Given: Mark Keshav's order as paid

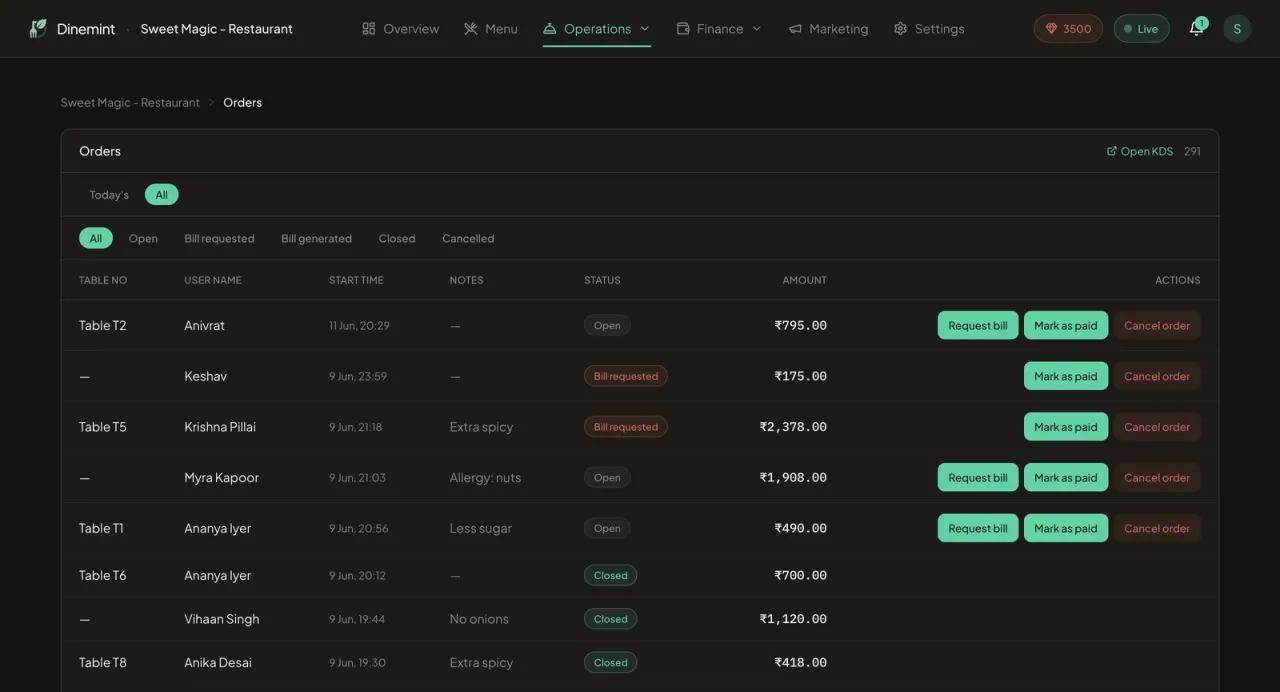Looking at the screenshot, I should [x=1066, y=376].
